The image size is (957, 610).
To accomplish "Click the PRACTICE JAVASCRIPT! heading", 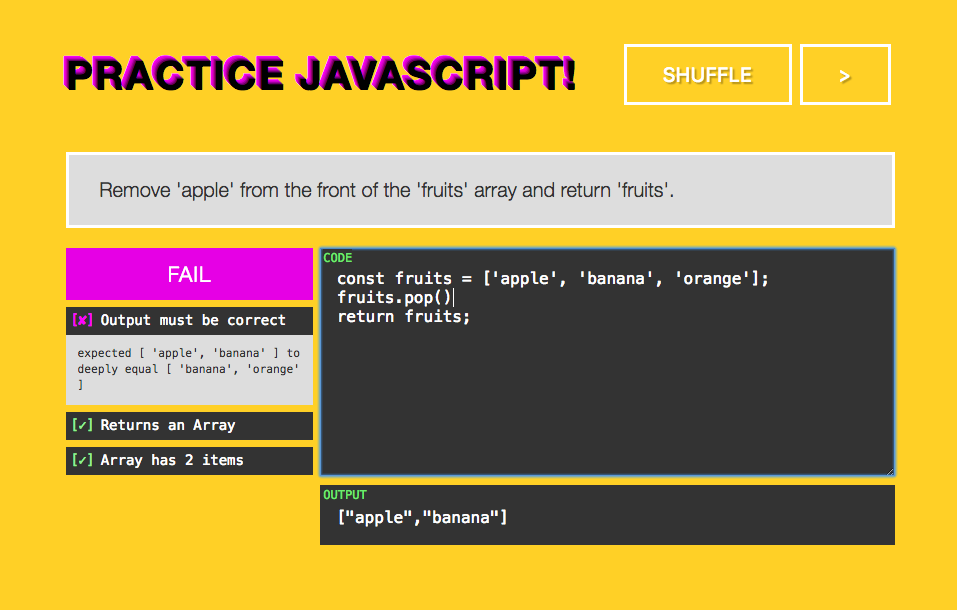I will 320,72.
